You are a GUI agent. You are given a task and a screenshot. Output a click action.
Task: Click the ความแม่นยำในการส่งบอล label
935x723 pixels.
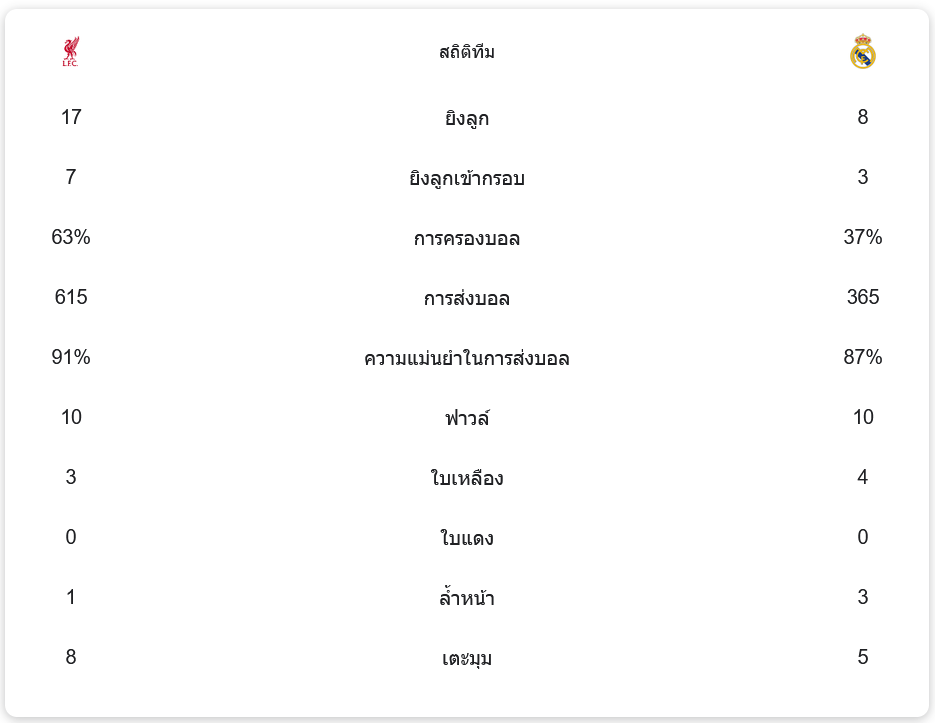tap(466, 359)
